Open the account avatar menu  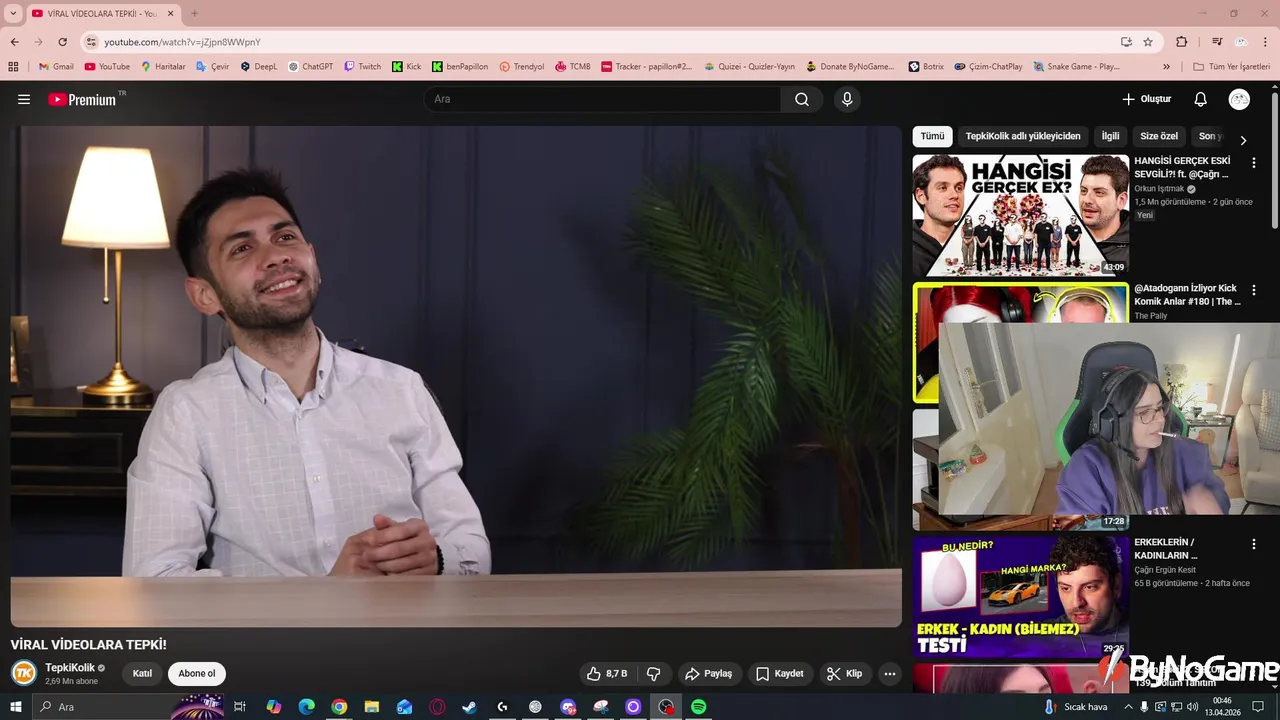[x=1239, y=99]
